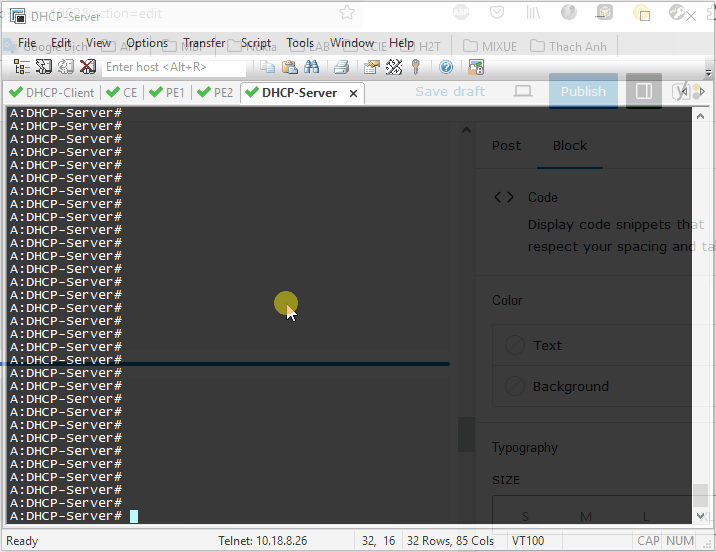Open the Window menu
Viewport: 716px width, 552px height.
click(x=352, y=43)
